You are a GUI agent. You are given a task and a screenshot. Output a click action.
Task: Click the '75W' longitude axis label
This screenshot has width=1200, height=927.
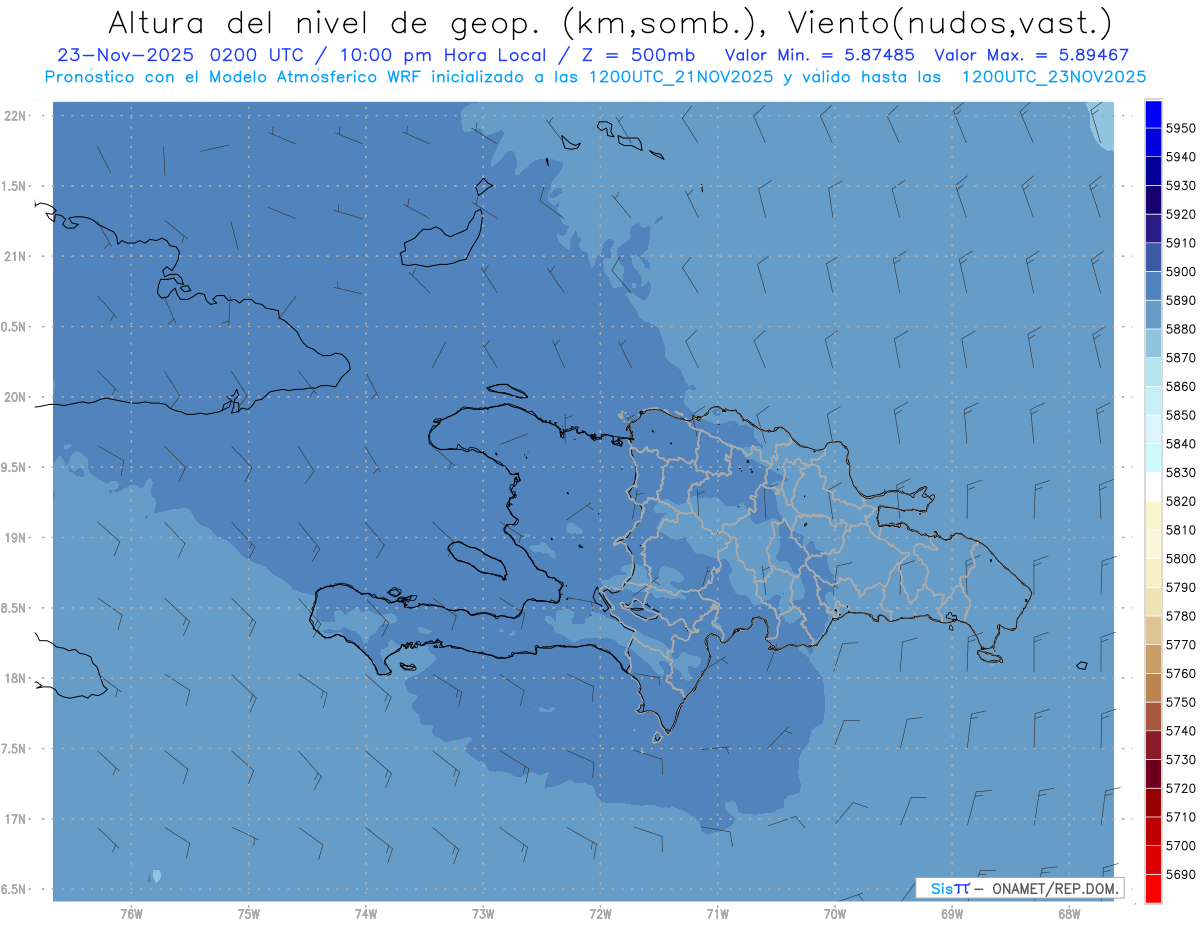249,913
